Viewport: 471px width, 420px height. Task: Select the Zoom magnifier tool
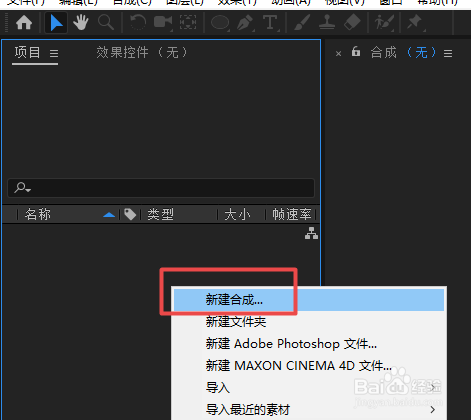pos(106,23)
